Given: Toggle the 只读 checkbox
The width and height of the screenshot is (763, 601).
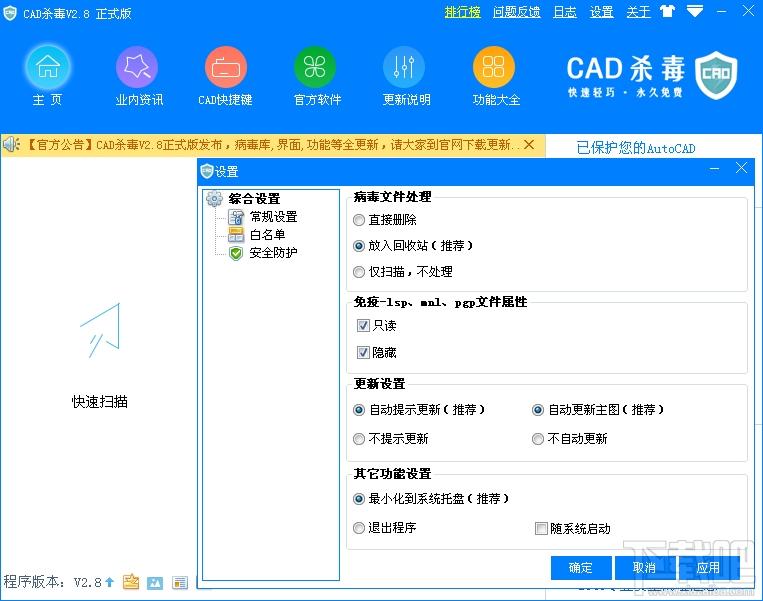Looking at the screenshot, I should [363, 325].
